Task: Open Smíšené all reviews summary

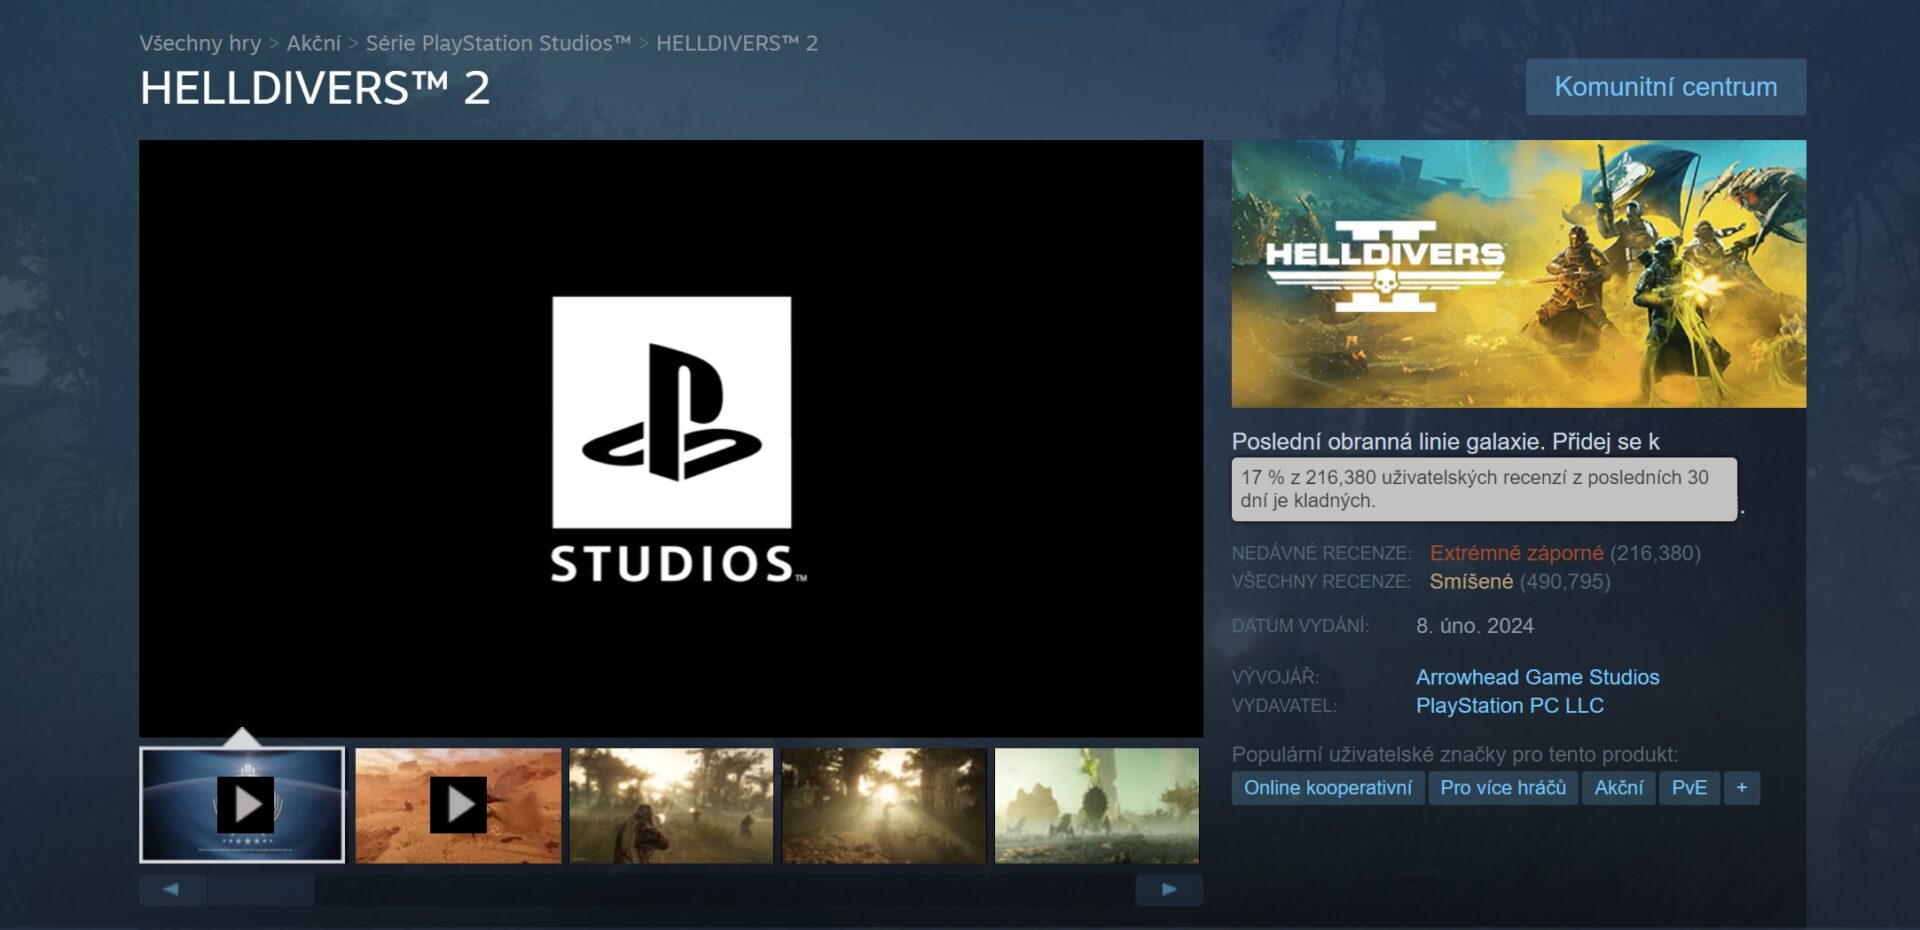Action: click(1471, 581)
